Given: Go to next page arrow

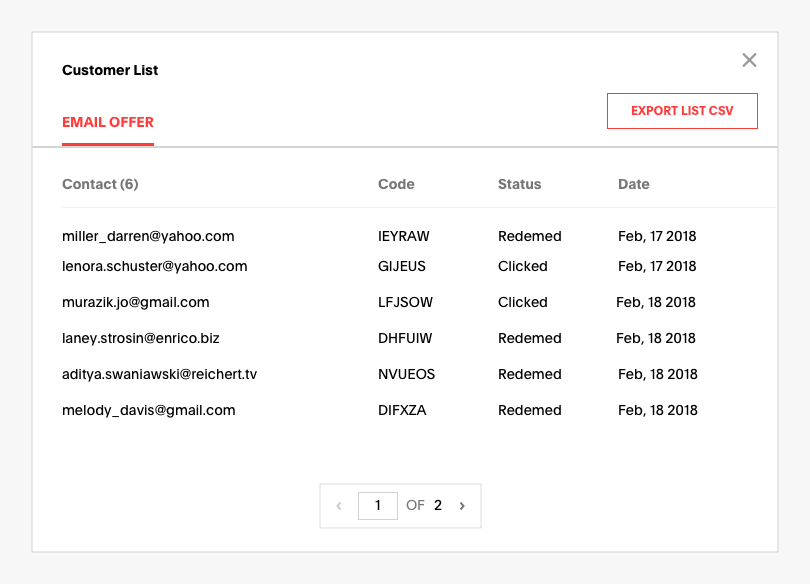Looking at the screenshot, I should pos(462,506).
